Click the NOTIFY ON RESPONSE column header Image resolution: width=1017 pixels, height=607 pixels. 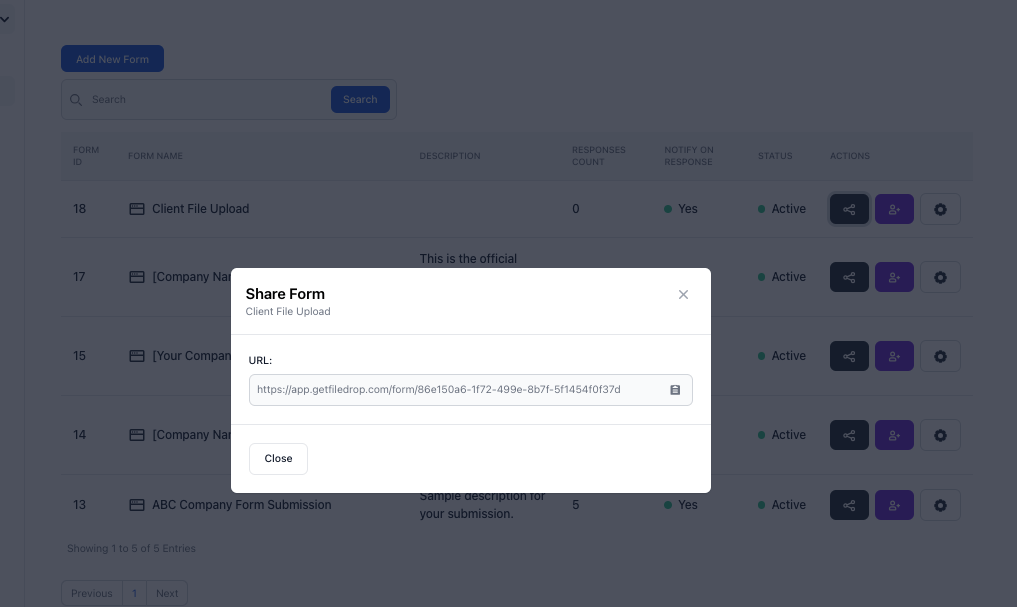(688, 156)
